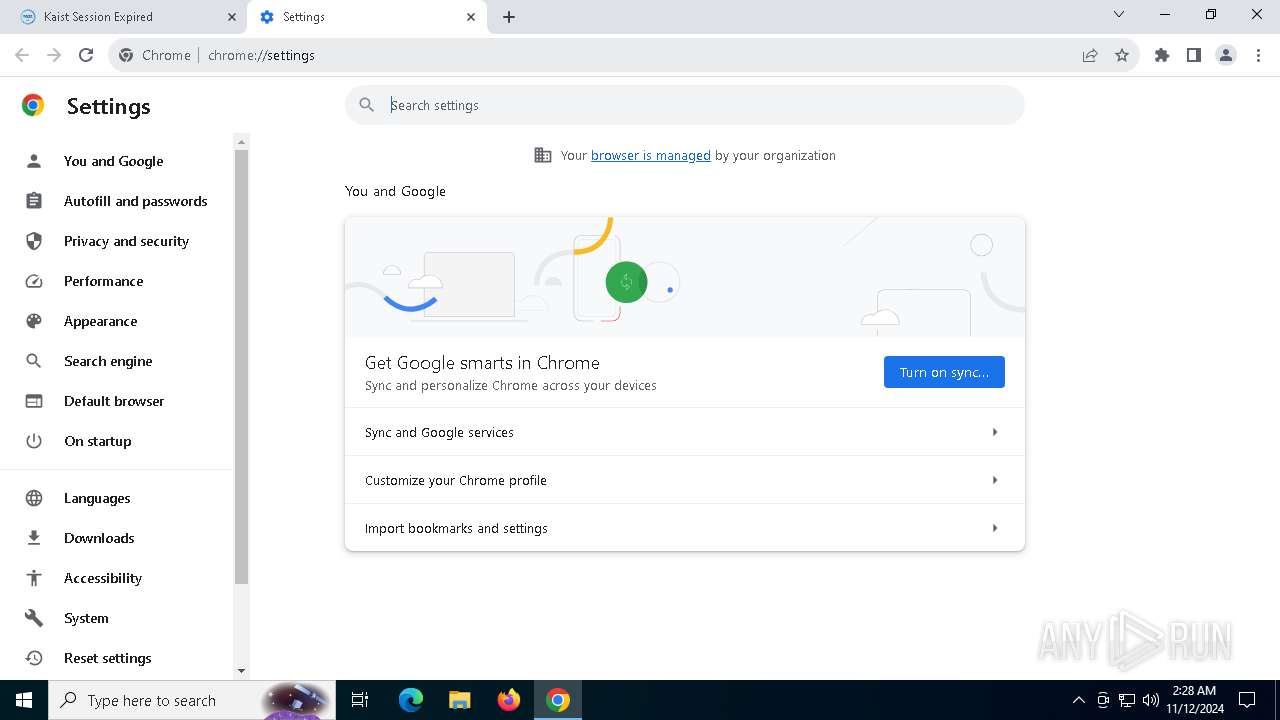Switch to the Kaist Session Expired tab
The height and width of the screenshot is (720, 1280).
(125, 17)
